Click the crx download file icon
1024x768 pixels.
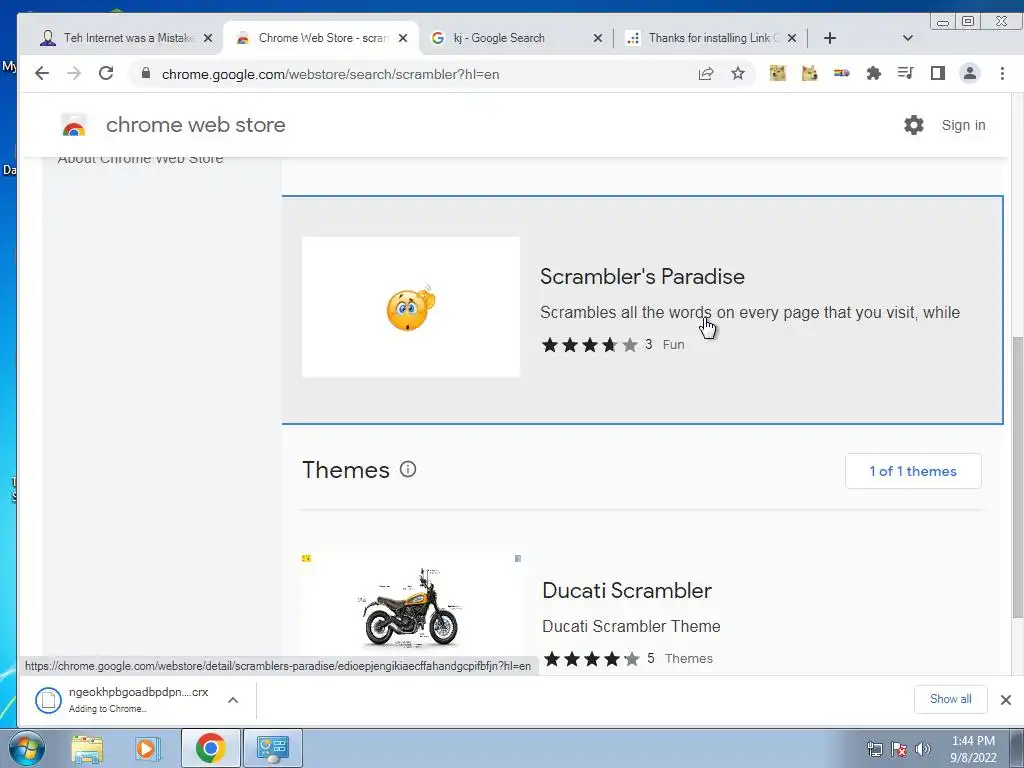[48, 700]
